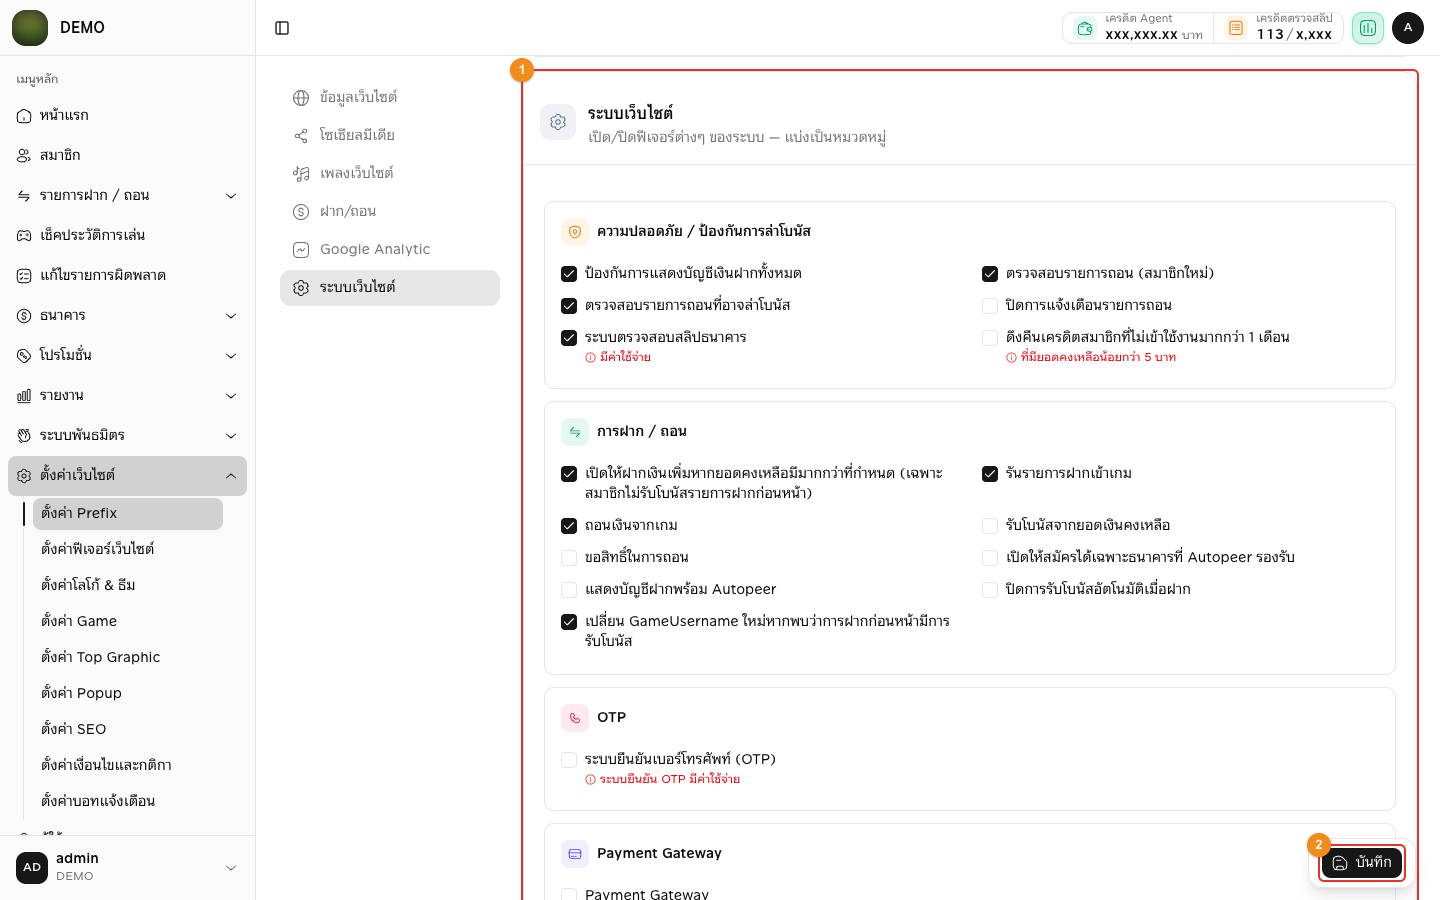1440x900 pixels.
Task: Click the home icon beside หน้าแรก
Action: click(24, 116)
